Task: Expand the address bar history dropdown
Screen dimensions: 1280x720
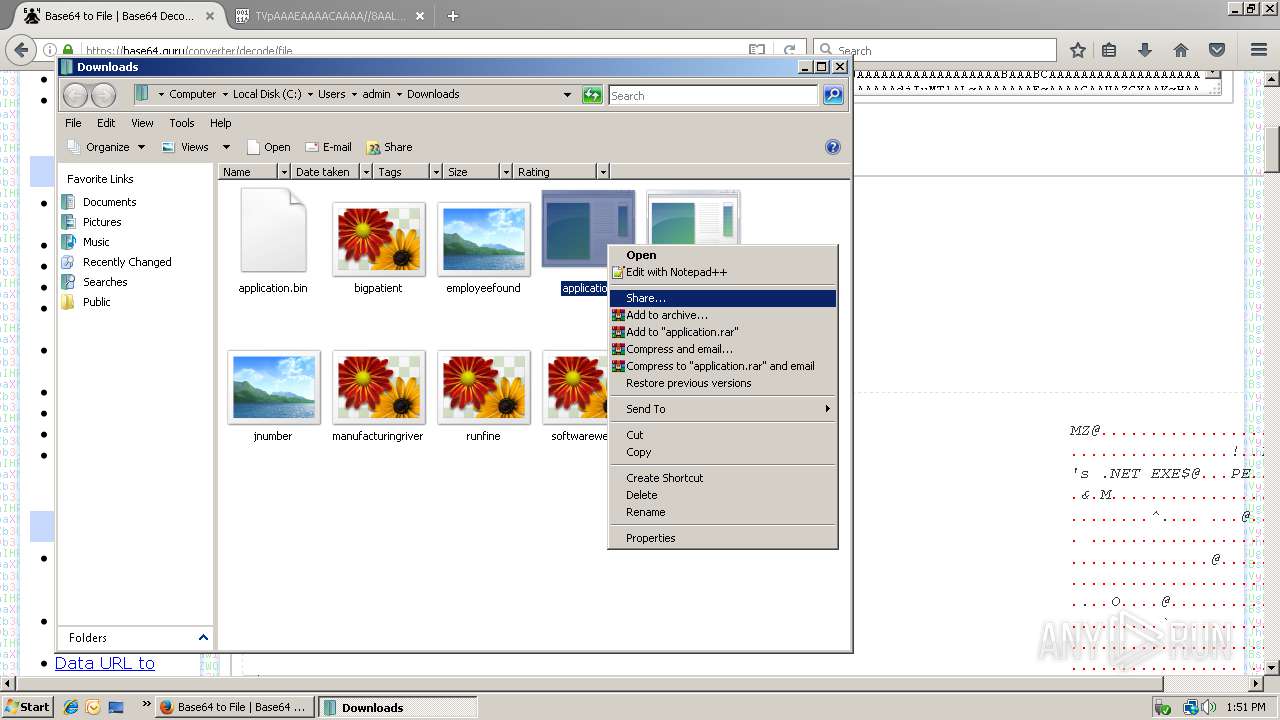Action: [x=567, y=95]
